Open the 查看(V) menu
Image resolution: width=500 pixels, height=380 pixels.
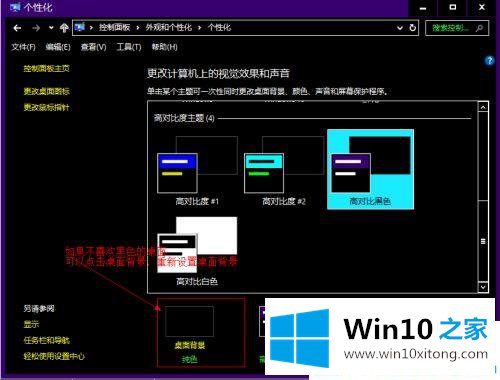(x=93, y=47)
